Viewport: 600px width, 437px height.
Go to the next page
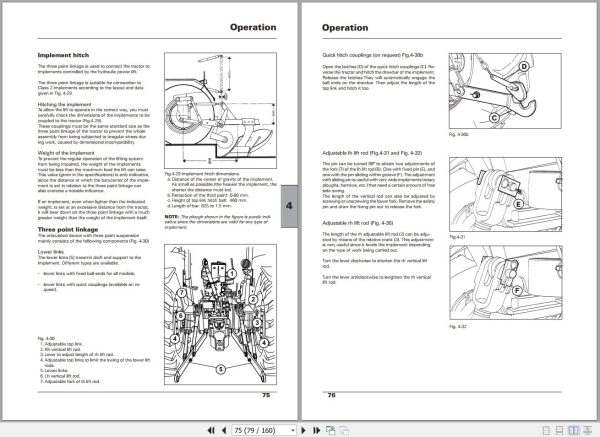303,430
